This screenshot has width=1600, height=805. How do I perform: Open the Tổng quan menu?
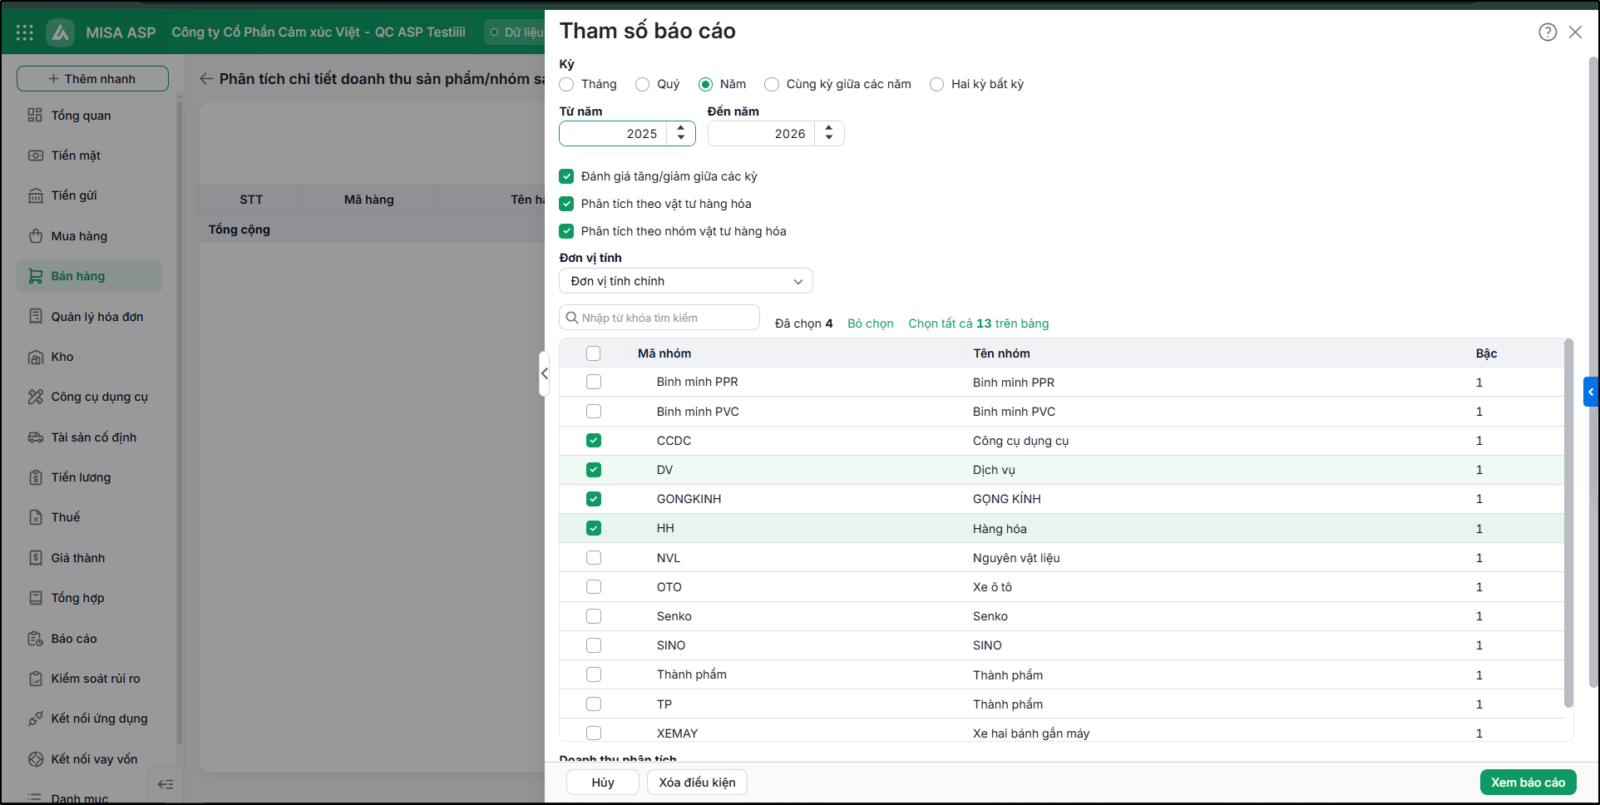90,115
